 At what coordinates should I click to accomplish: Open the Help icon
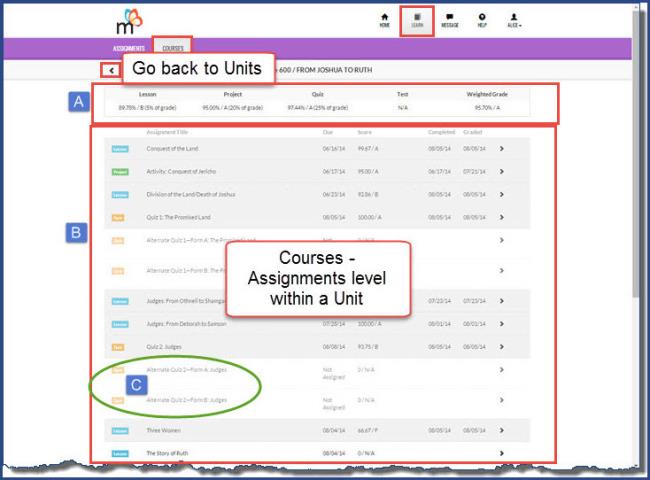482,20
